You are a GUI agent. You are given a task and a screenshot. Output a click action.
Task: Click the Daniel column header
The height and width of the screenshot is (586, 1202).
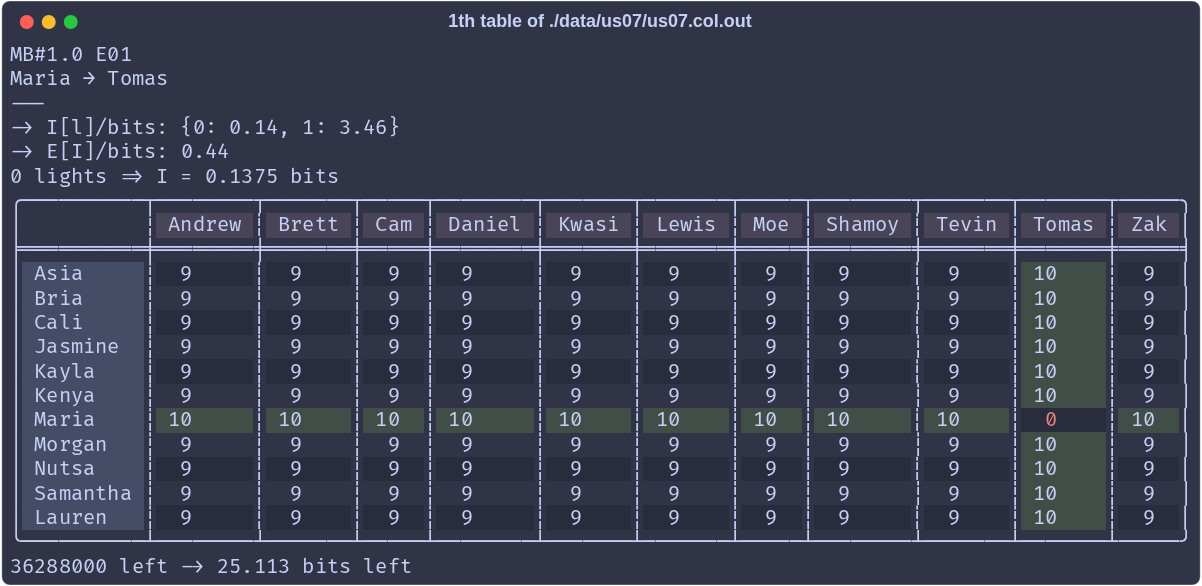click(484, 224)
